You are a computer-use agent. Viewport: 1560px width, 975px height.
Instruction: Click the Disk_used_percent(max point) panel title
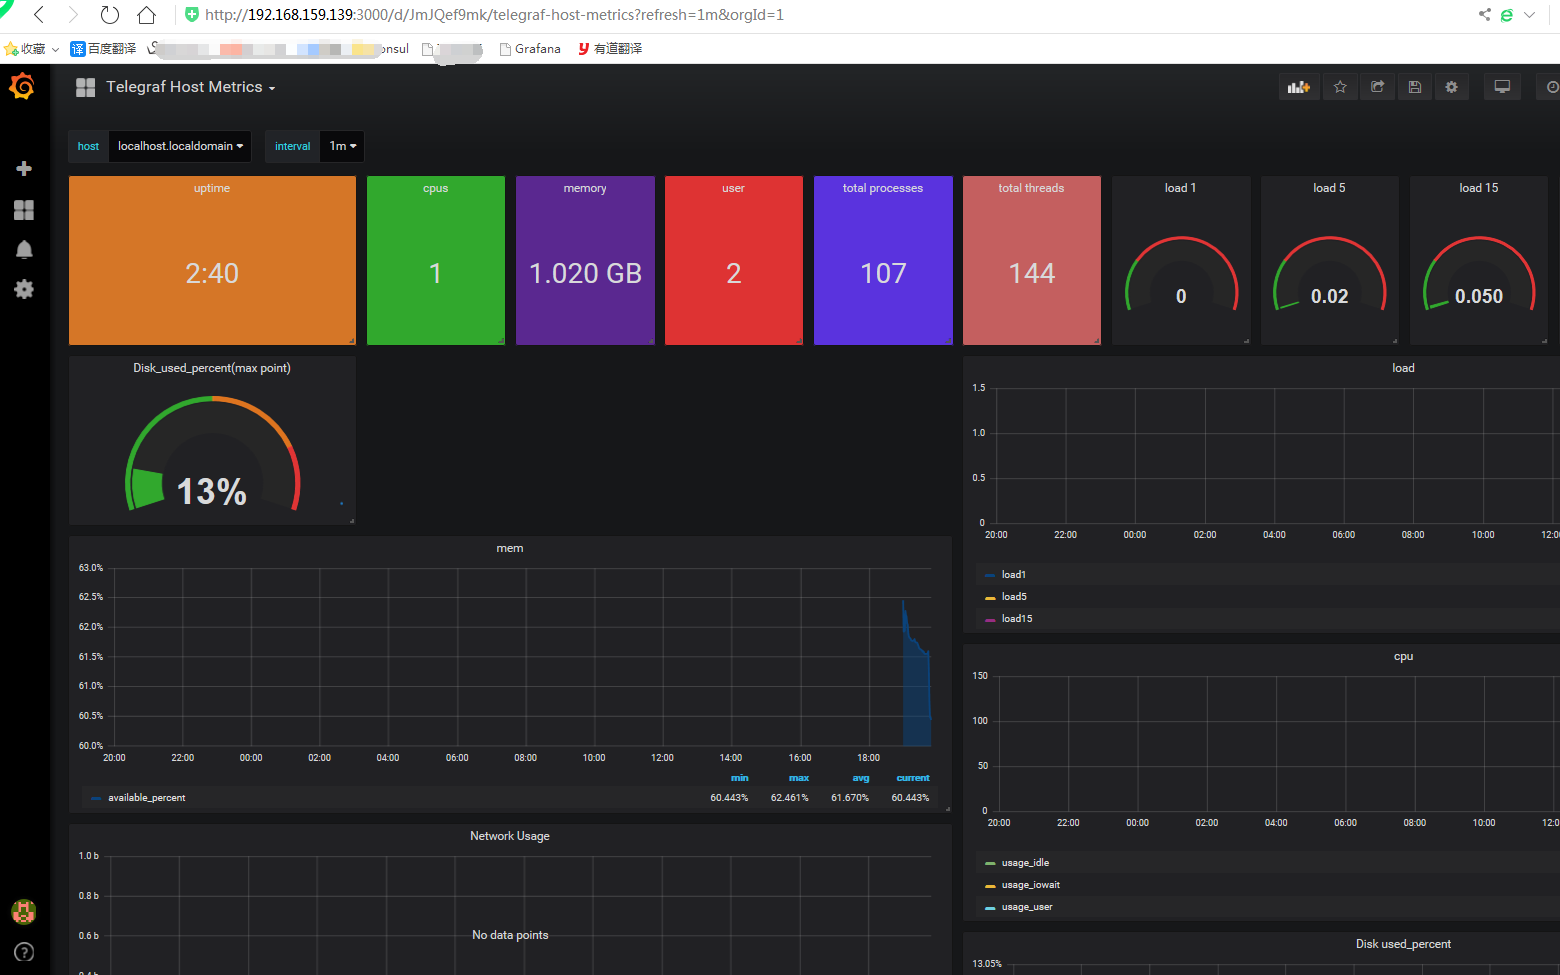point(212,368)
